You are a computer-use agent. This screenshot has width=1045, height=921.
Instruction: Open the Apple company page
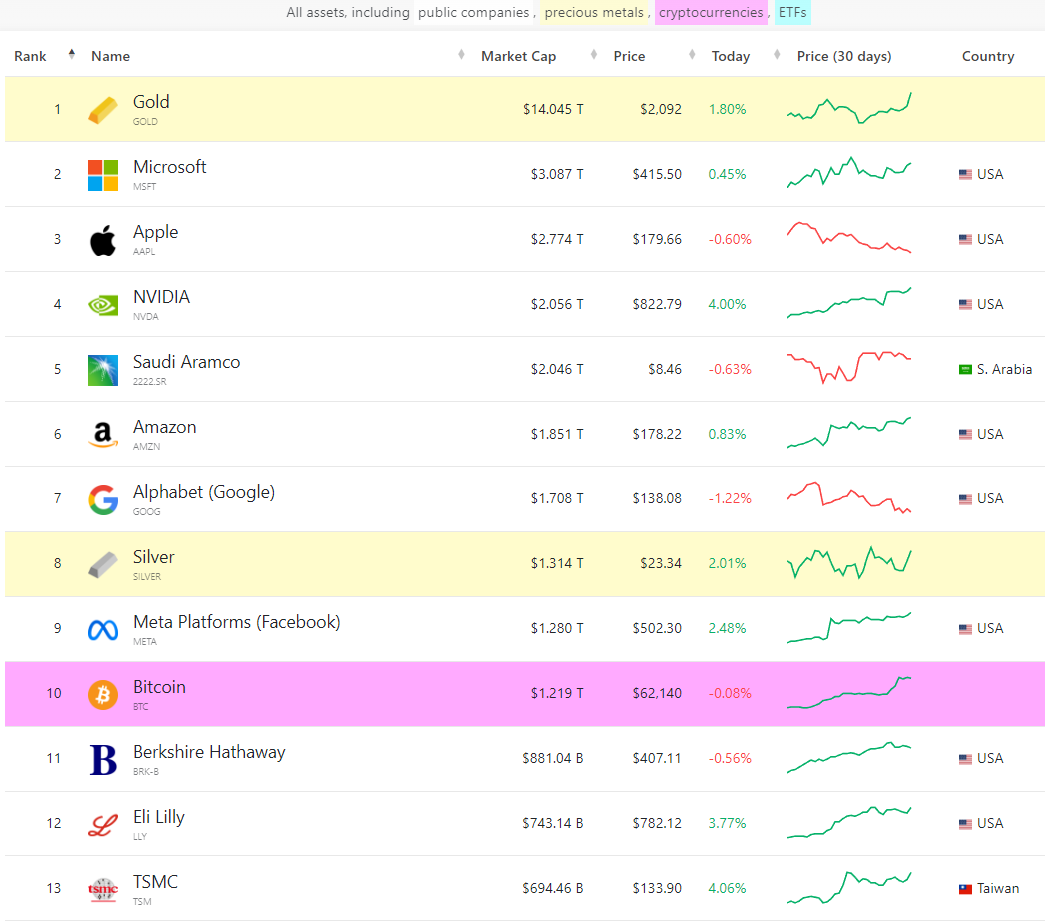click(155, 232)
